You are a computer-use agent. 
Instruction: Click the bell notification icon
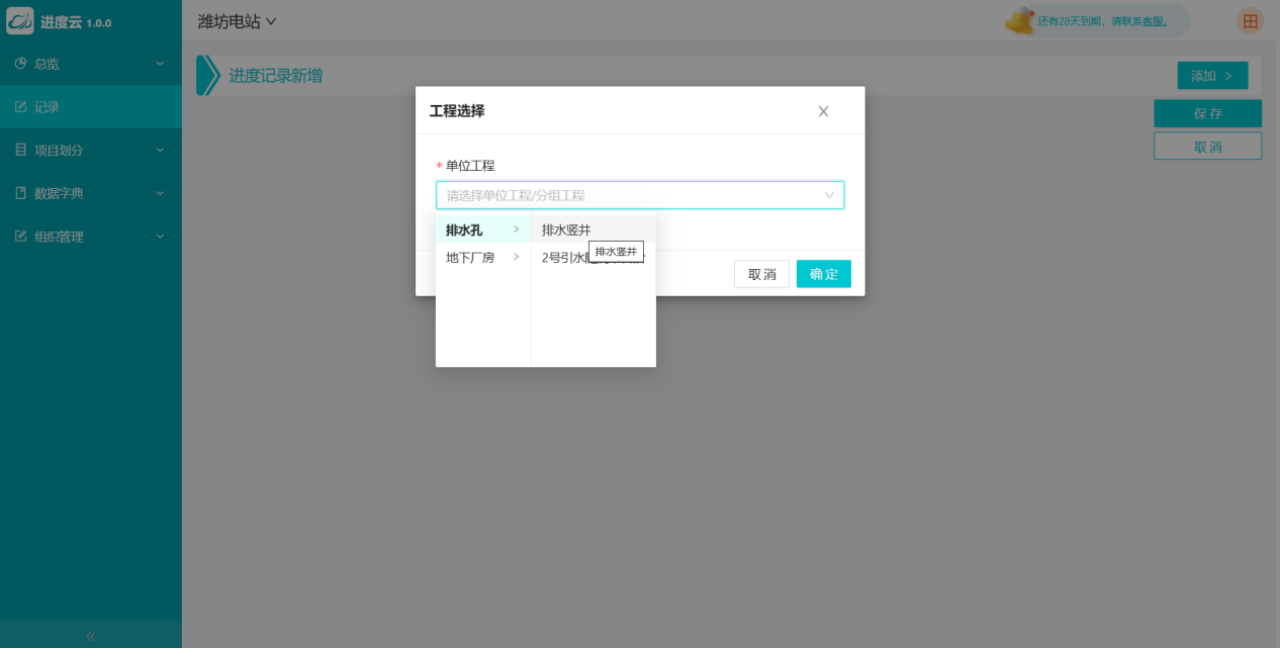(1020, 21)
